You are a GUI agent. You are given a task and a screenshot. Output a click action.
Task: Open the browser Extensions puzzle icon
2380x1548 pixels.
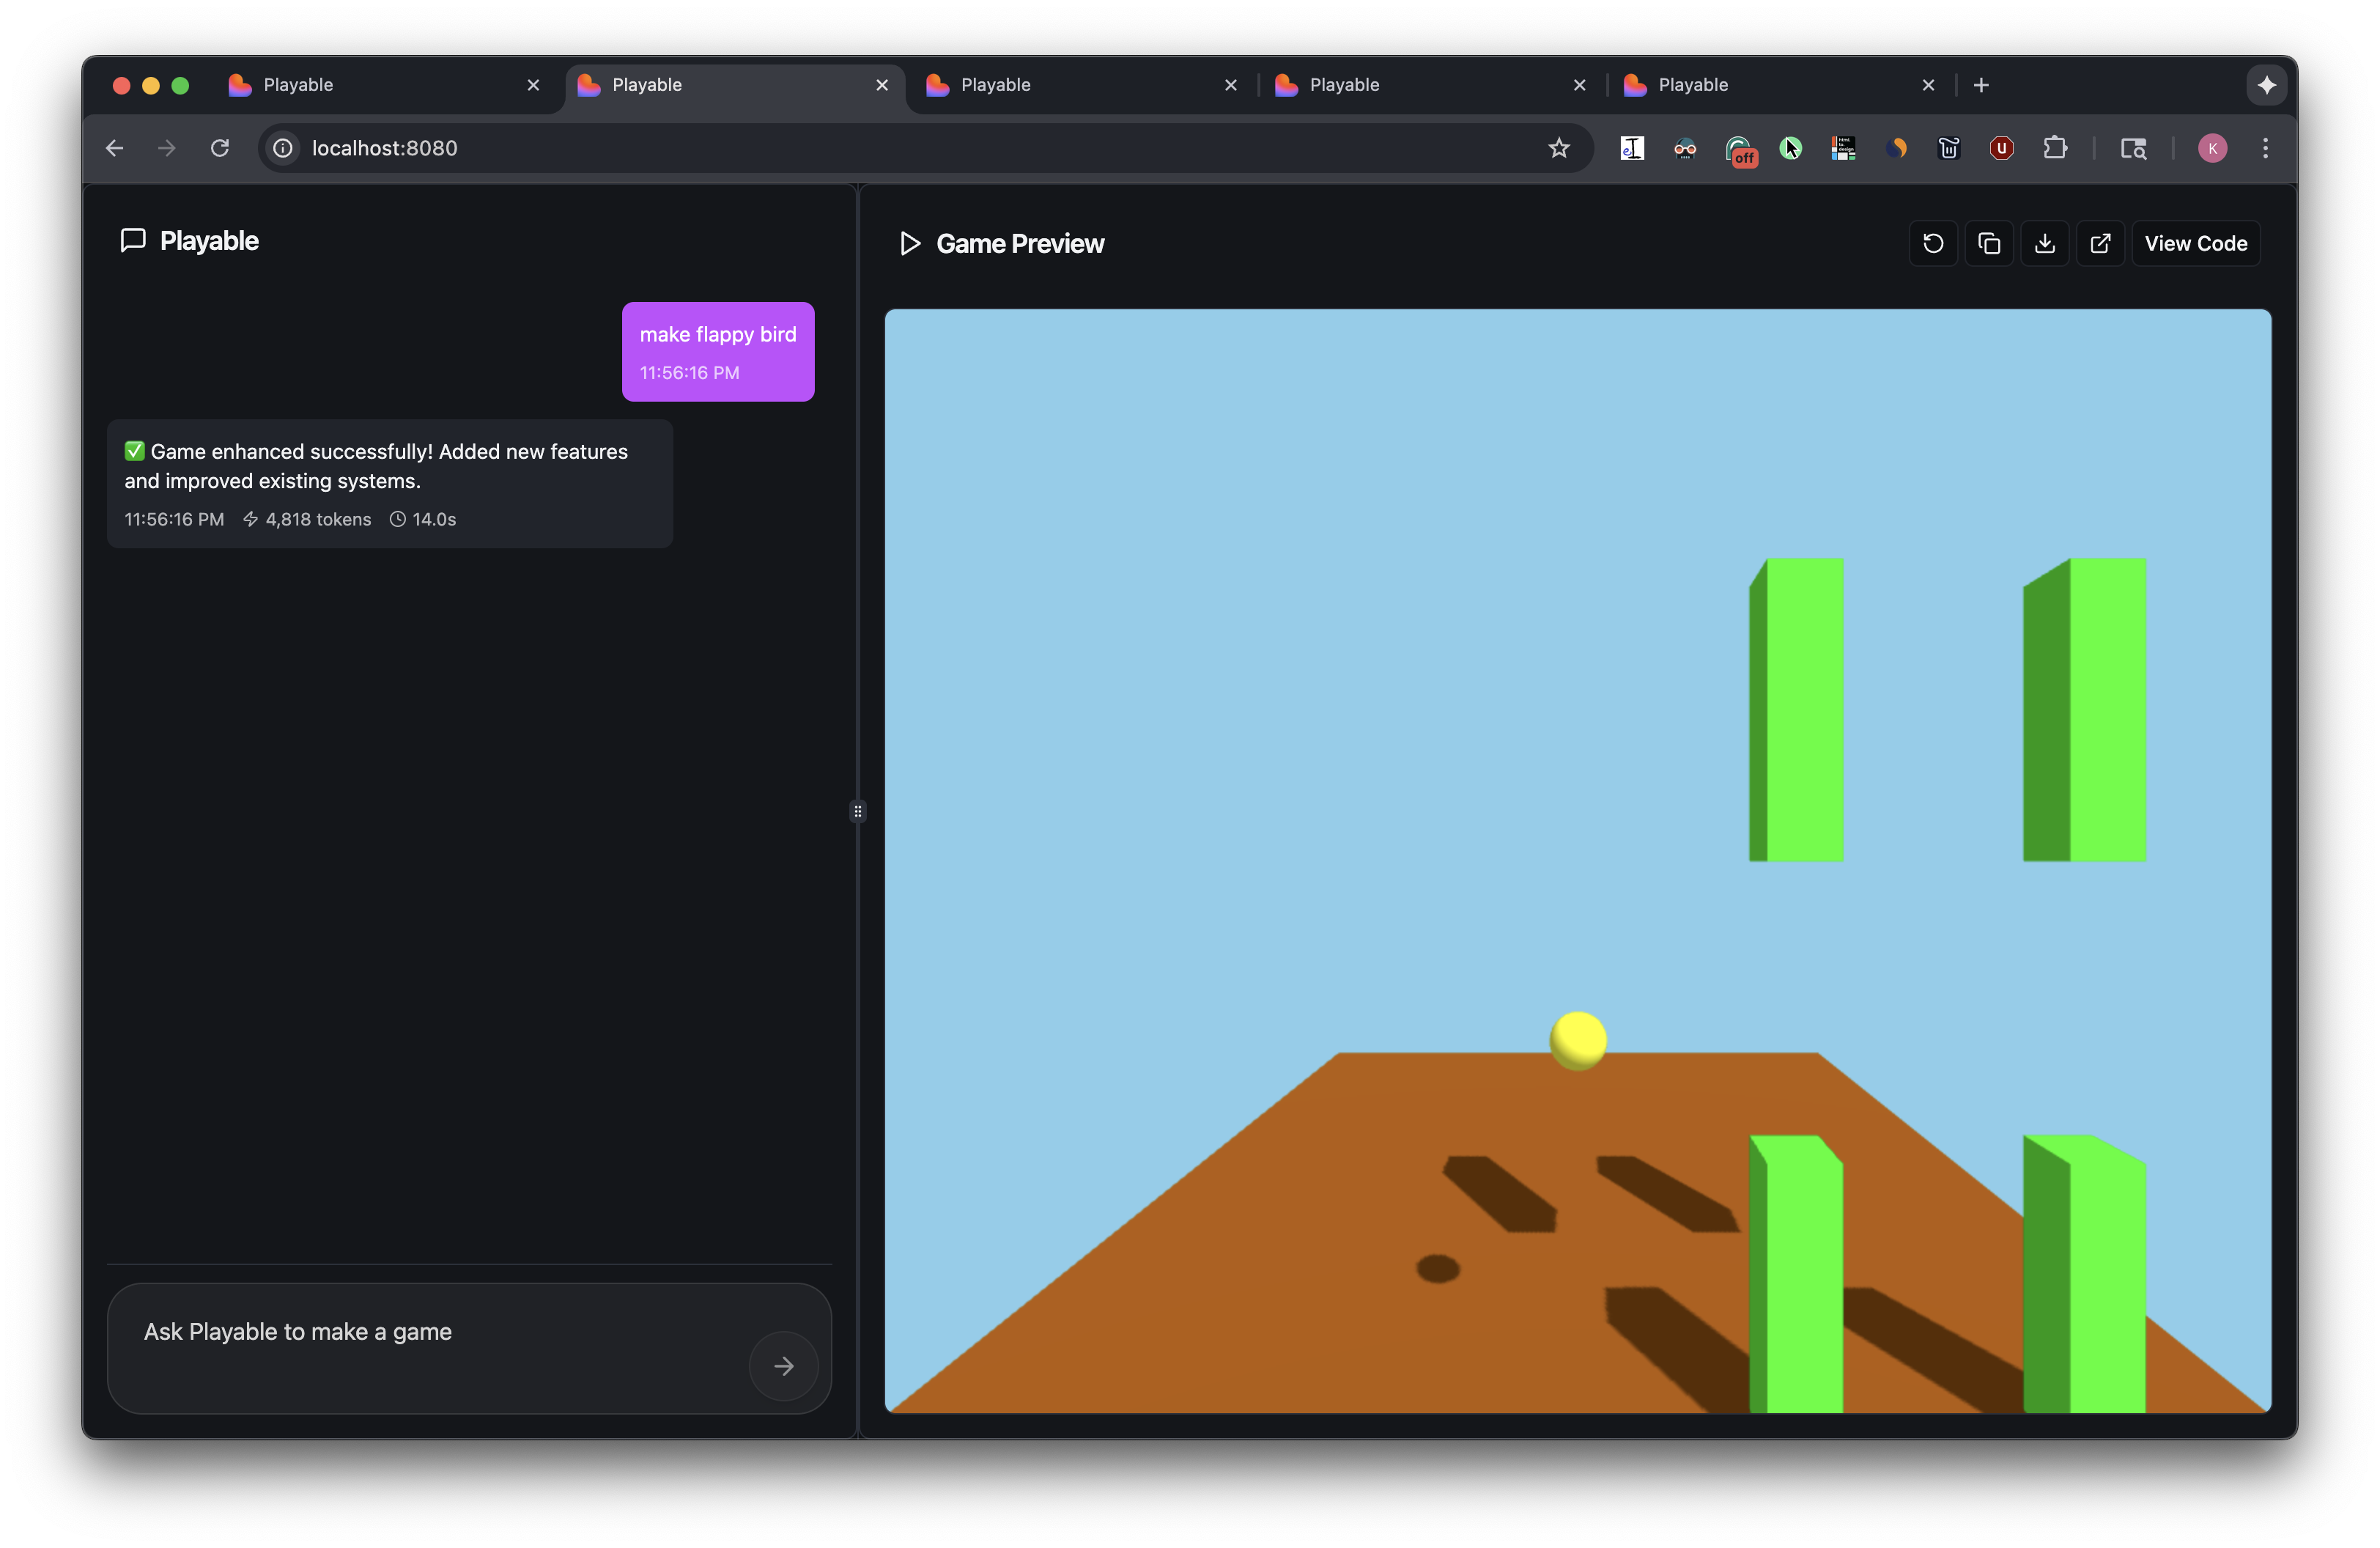click(x=2055, y=148)
